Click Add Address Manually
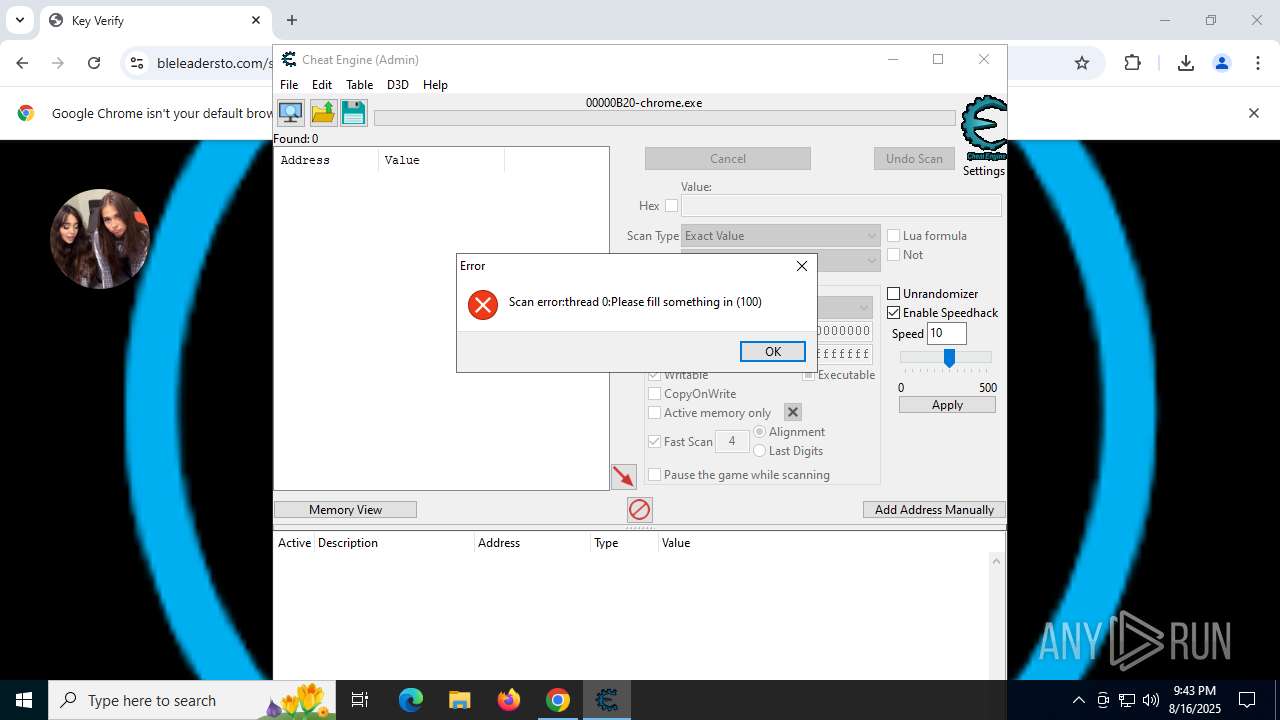Viewport: 1280px width, 720px height. (934, 510)
